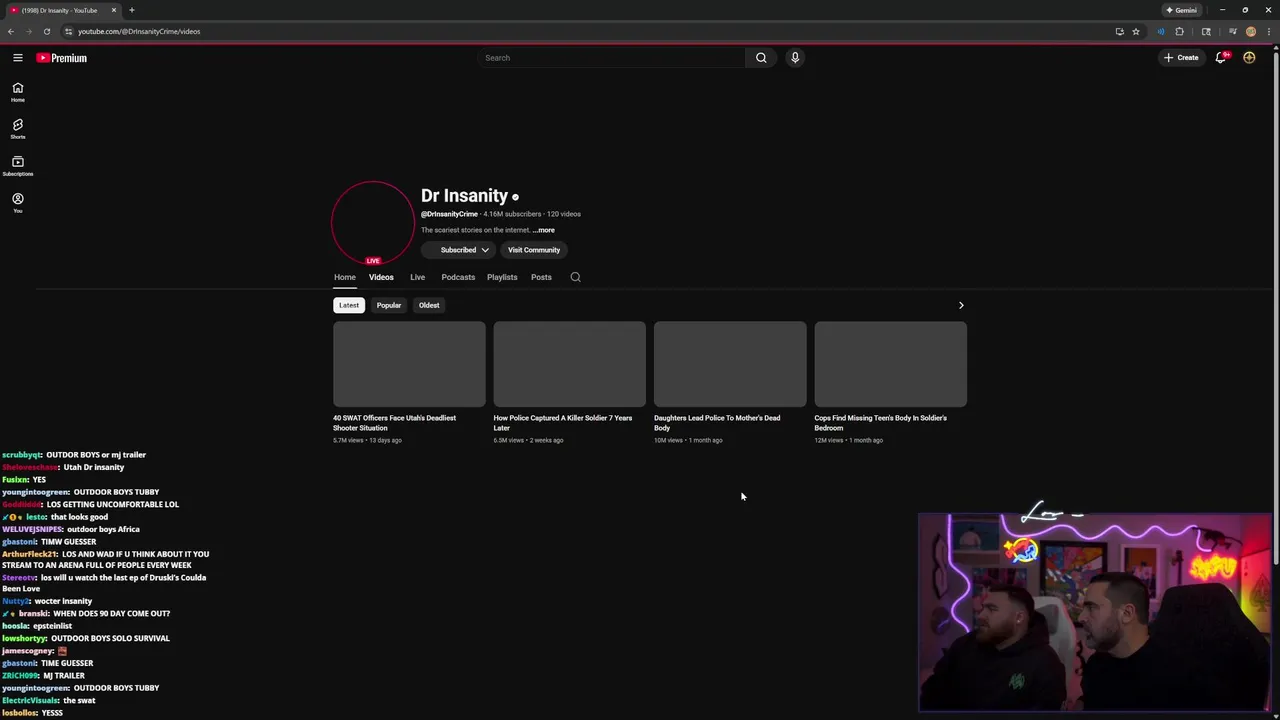Open thumbnail of Missing Teen's Body video
This screenshot has height=720, width=1280.
coord(891,364)
